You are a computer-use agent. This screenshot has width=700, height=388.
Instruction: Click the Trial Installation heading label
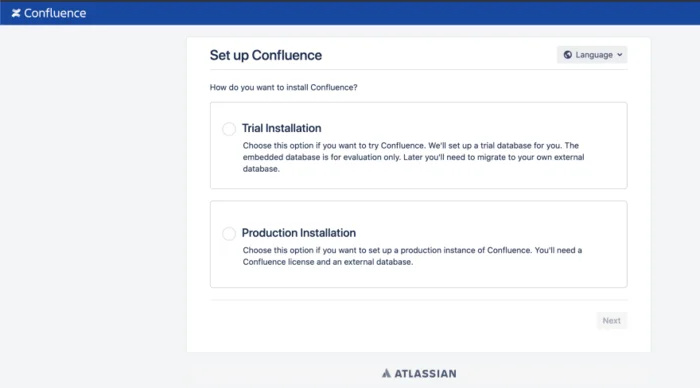282,128
